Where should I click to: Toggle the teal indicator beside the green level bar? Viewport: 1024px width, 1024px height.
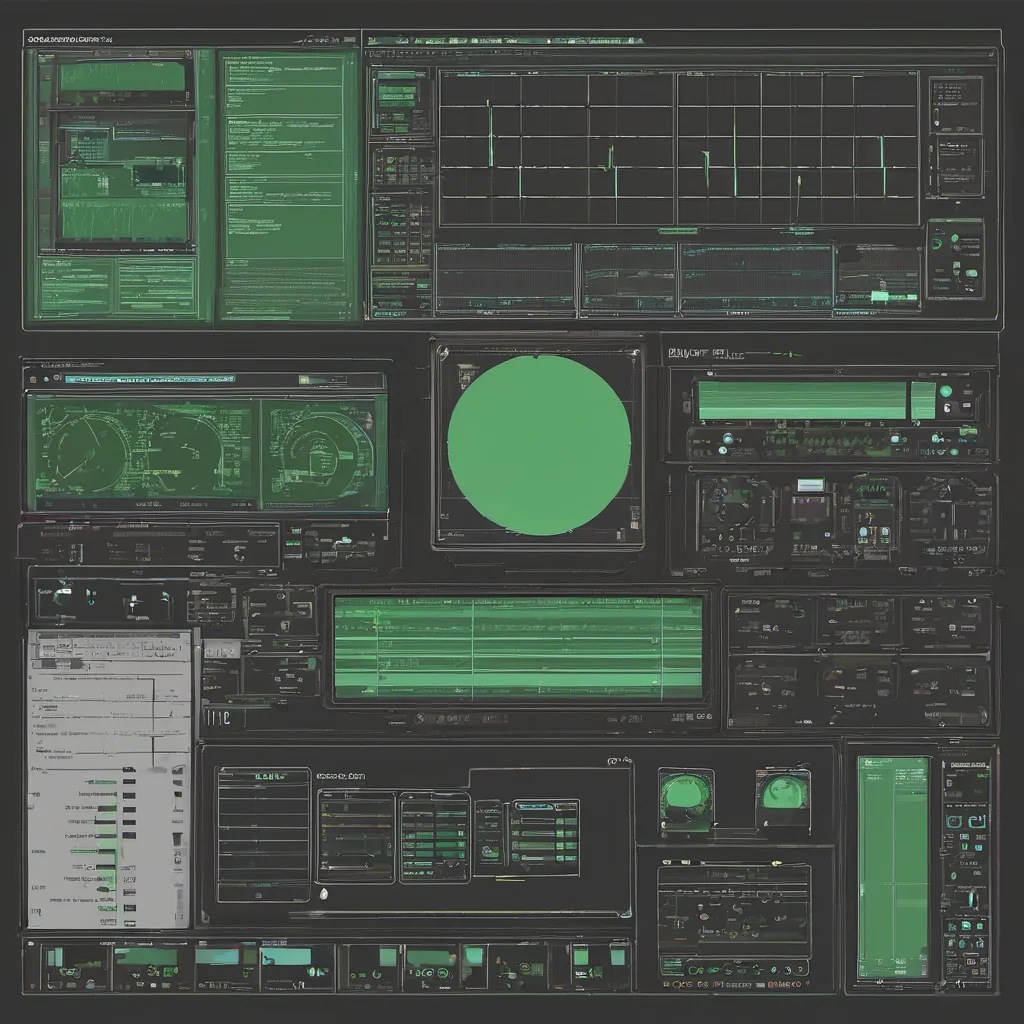[x=922, y=400]
